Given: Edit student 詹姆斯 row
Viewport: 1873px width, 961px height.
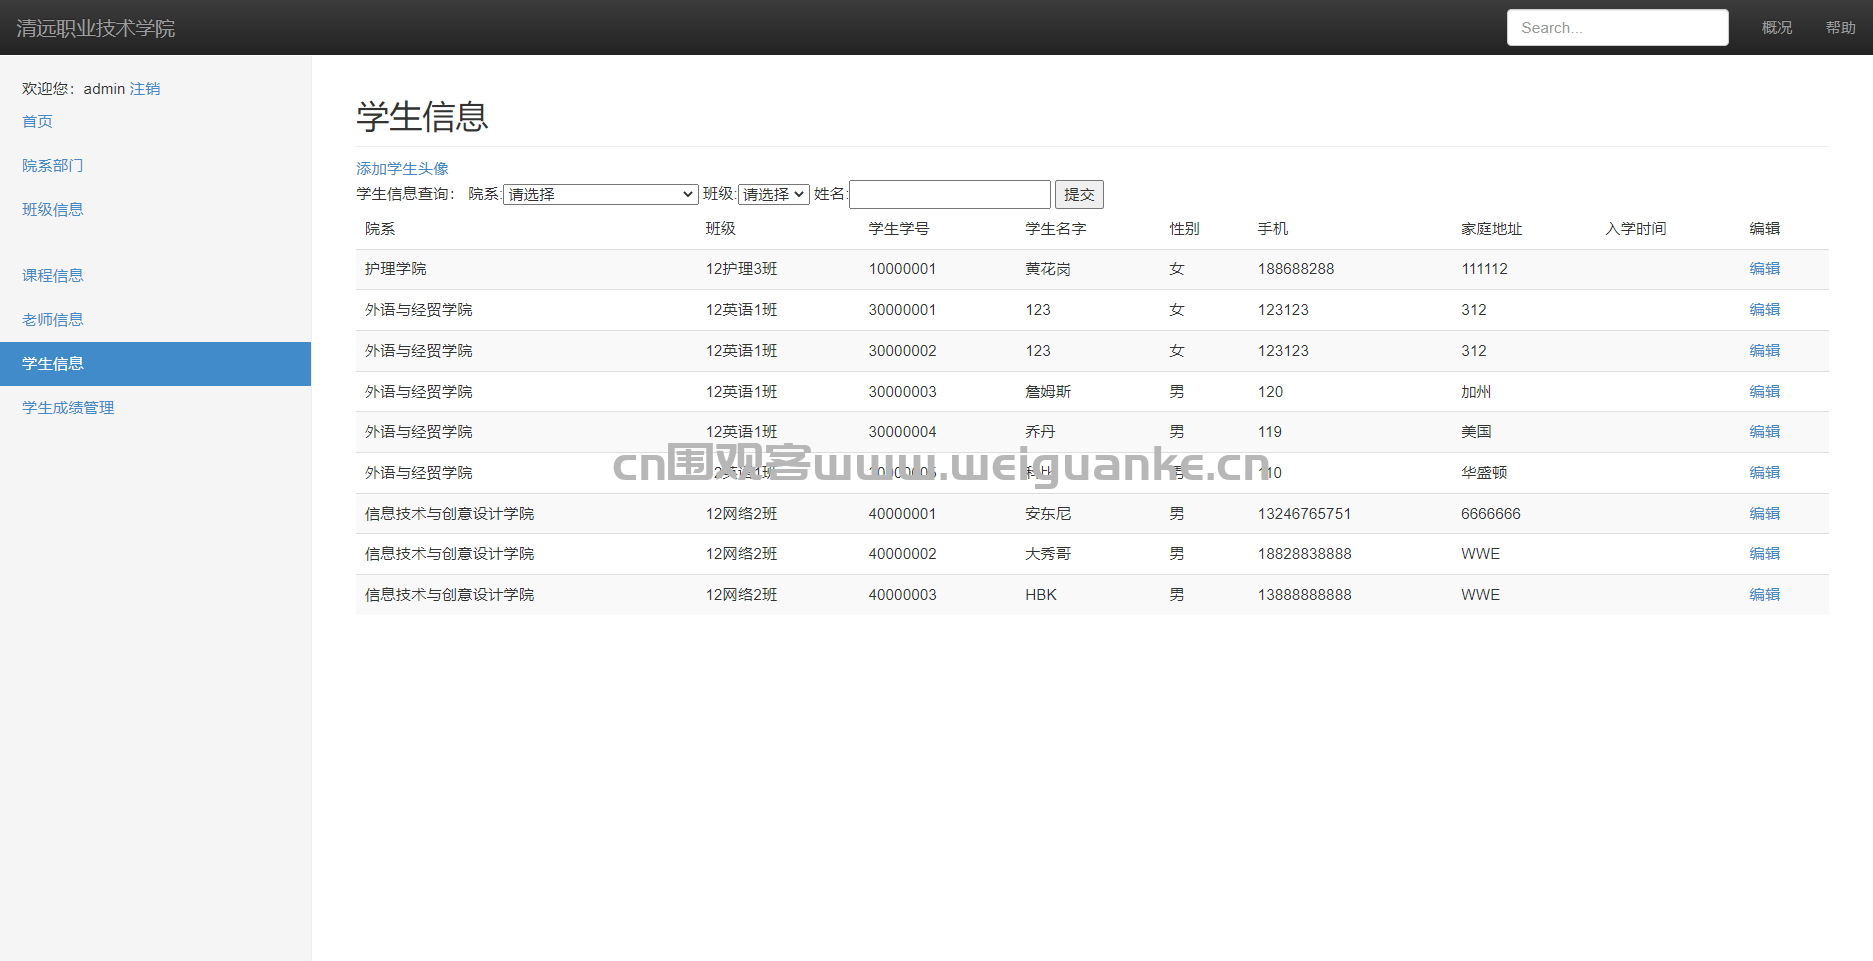Looking at the screenshot, I should click(x=1764, y=391).
